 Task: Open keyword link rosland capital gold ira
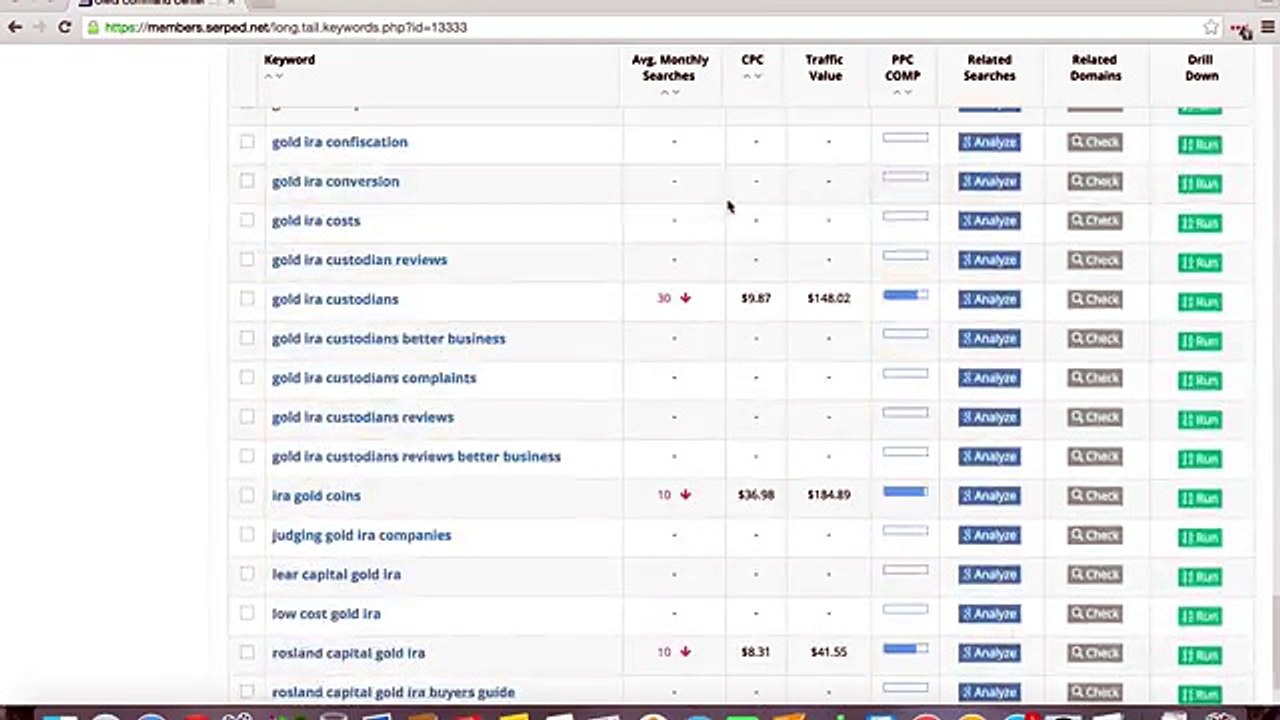click(x=348, y=653)
